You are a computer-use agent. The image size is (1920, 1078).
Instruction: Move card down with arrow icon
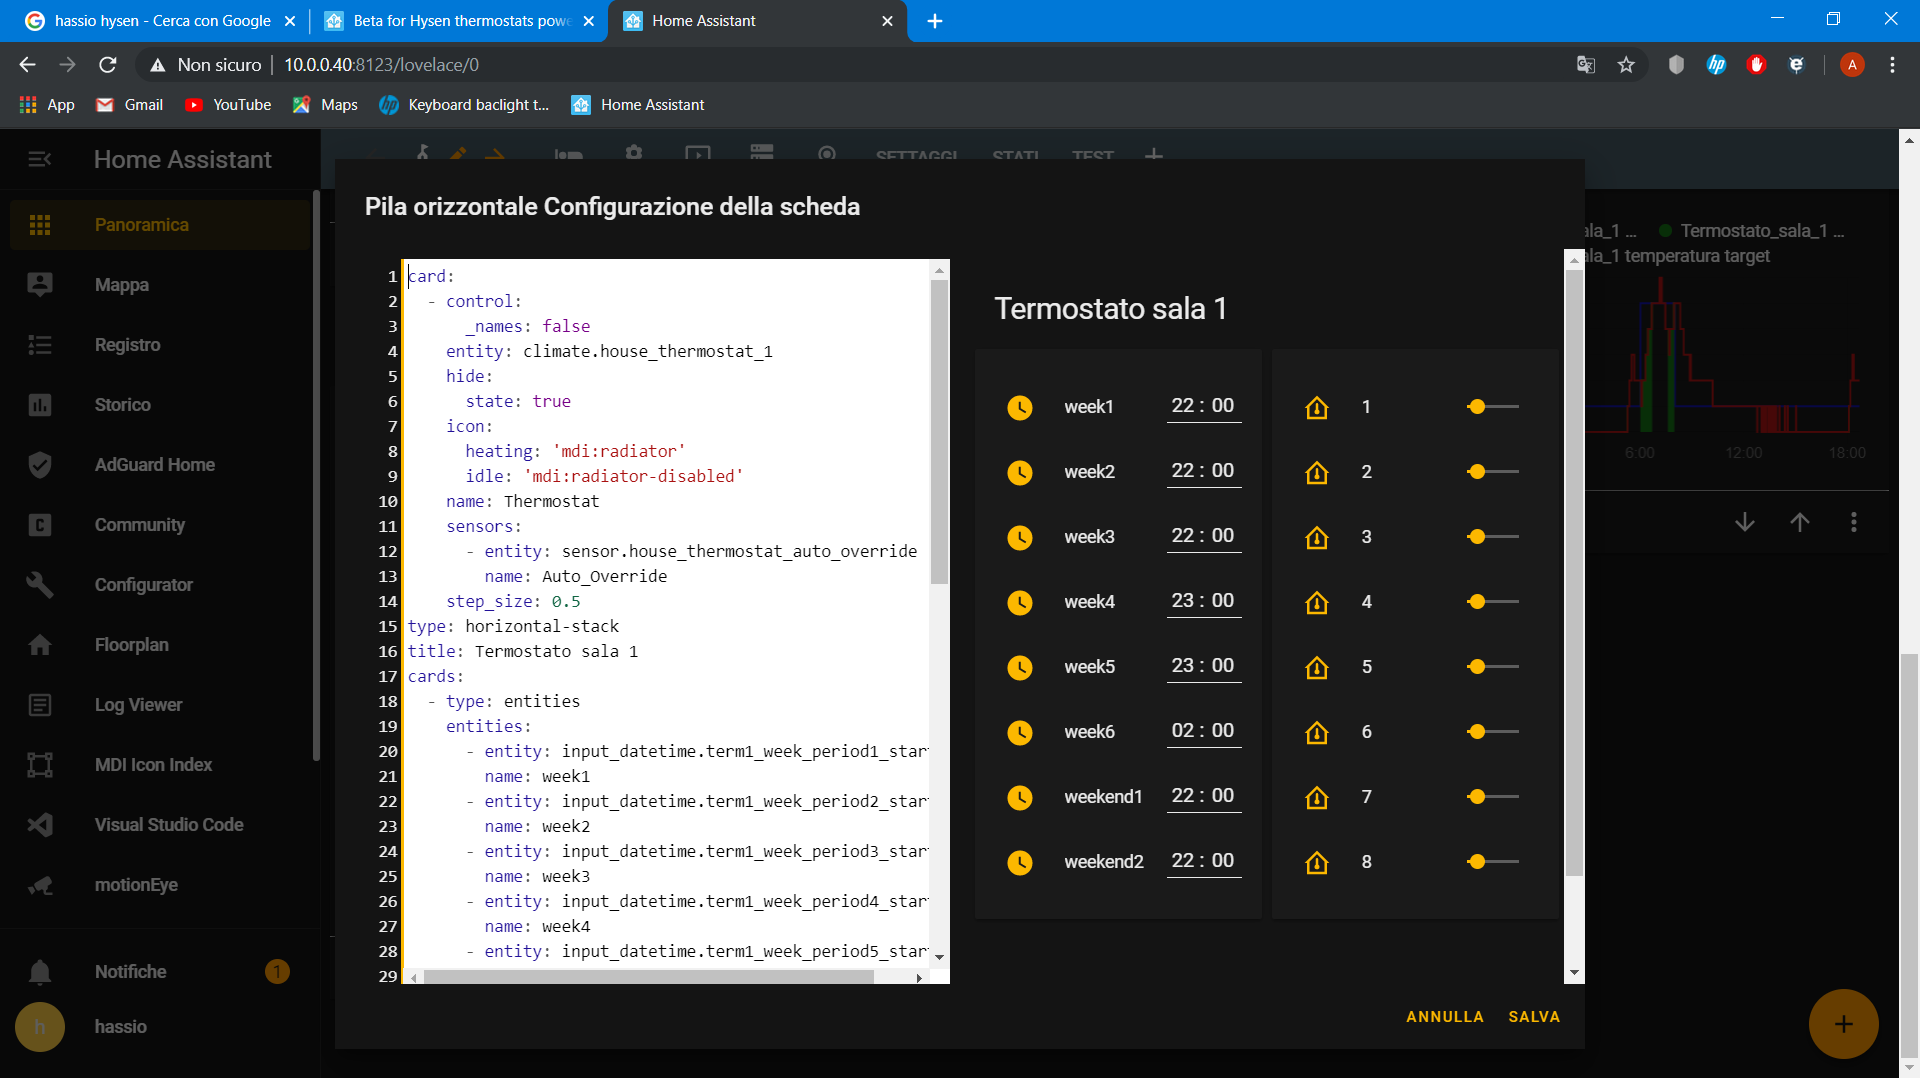pyautogui.click(x=1745, y=522)
